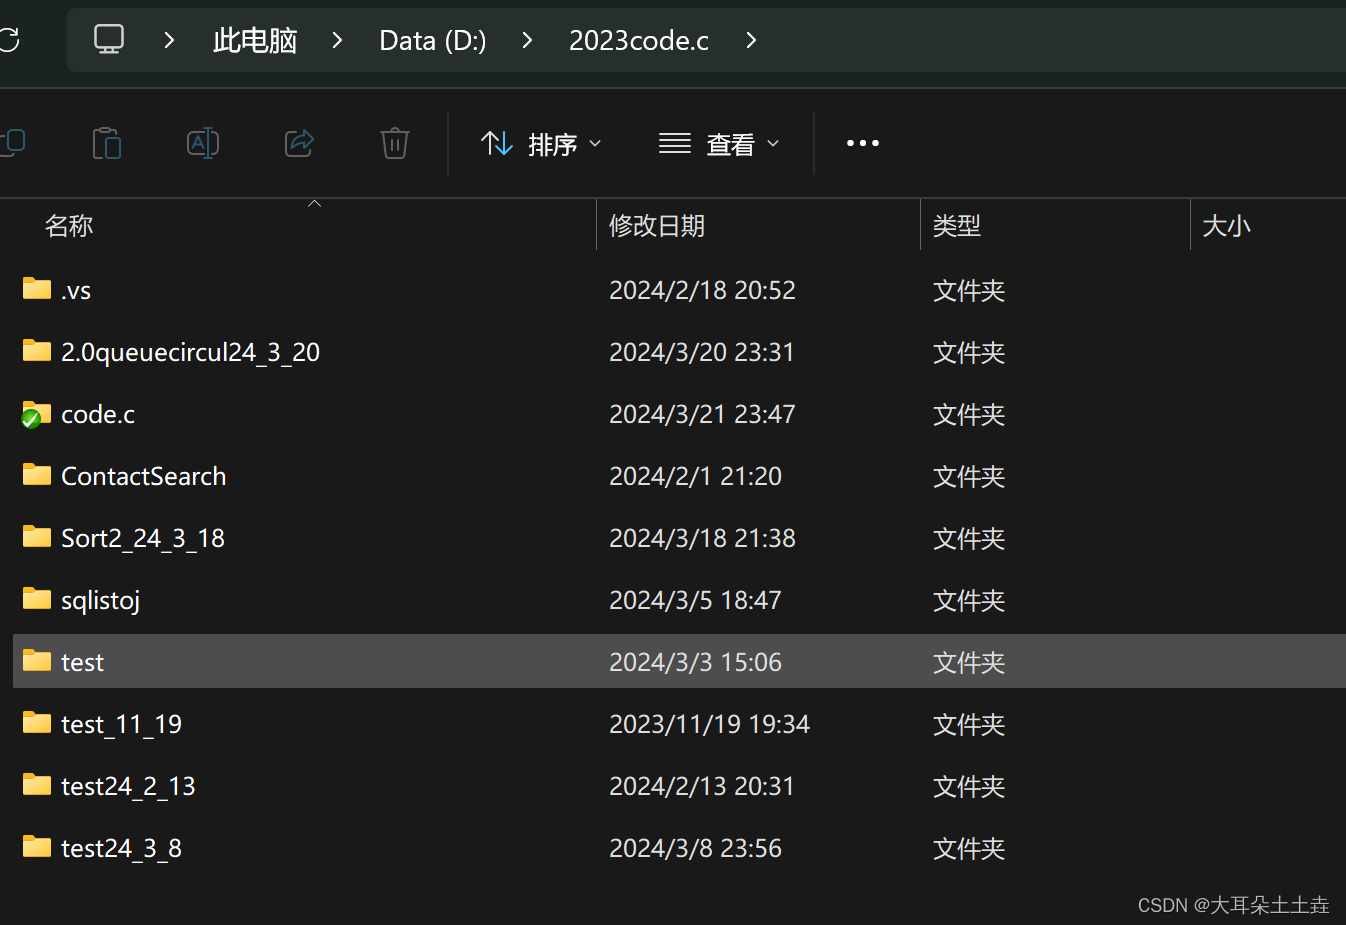
Task: Click the delete trash icon
Action: [395, 143]
